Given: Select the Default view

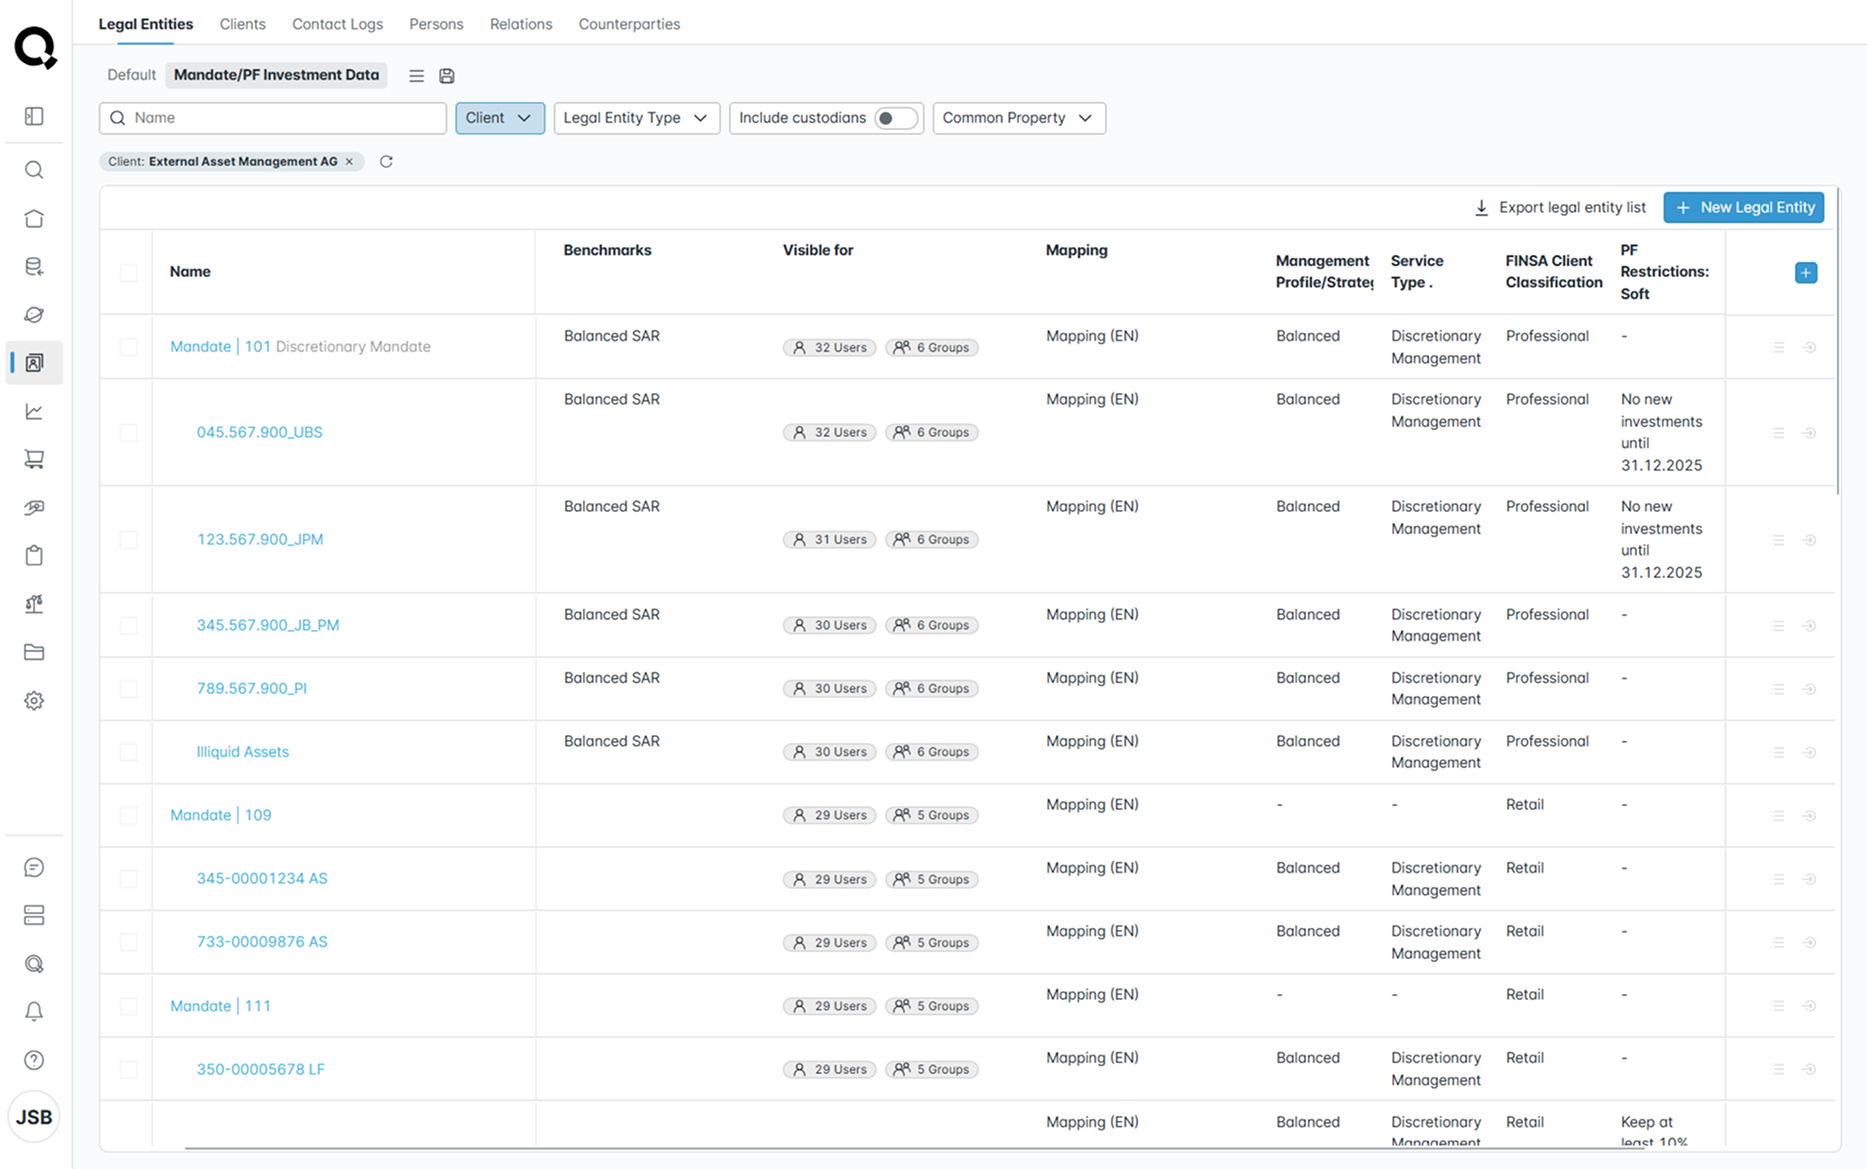Looking at the screenshot, I should tap(131, 75).
